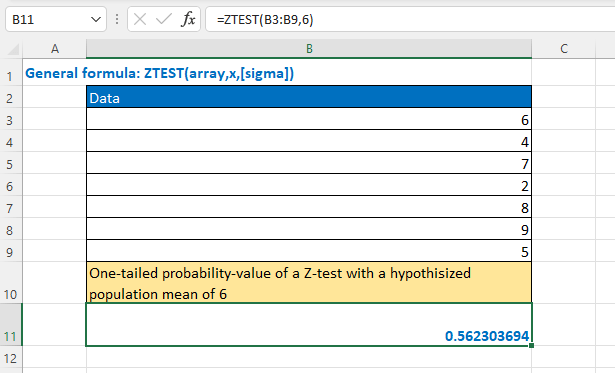The height and width of the screenshot is (373, 615).
Task: Confirm formula with the checkmark icon
Action: [x=164, y=19]
